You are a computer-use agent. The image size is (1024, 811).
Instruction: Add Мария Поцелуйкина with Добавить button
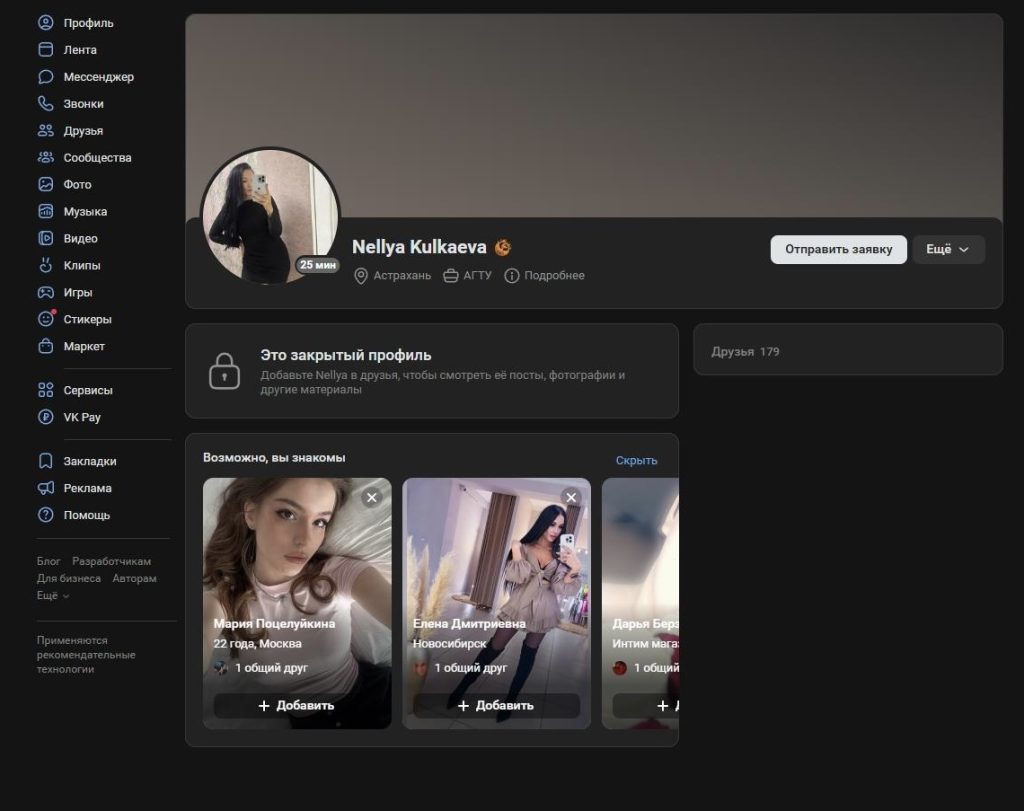[x=297, y=705]
